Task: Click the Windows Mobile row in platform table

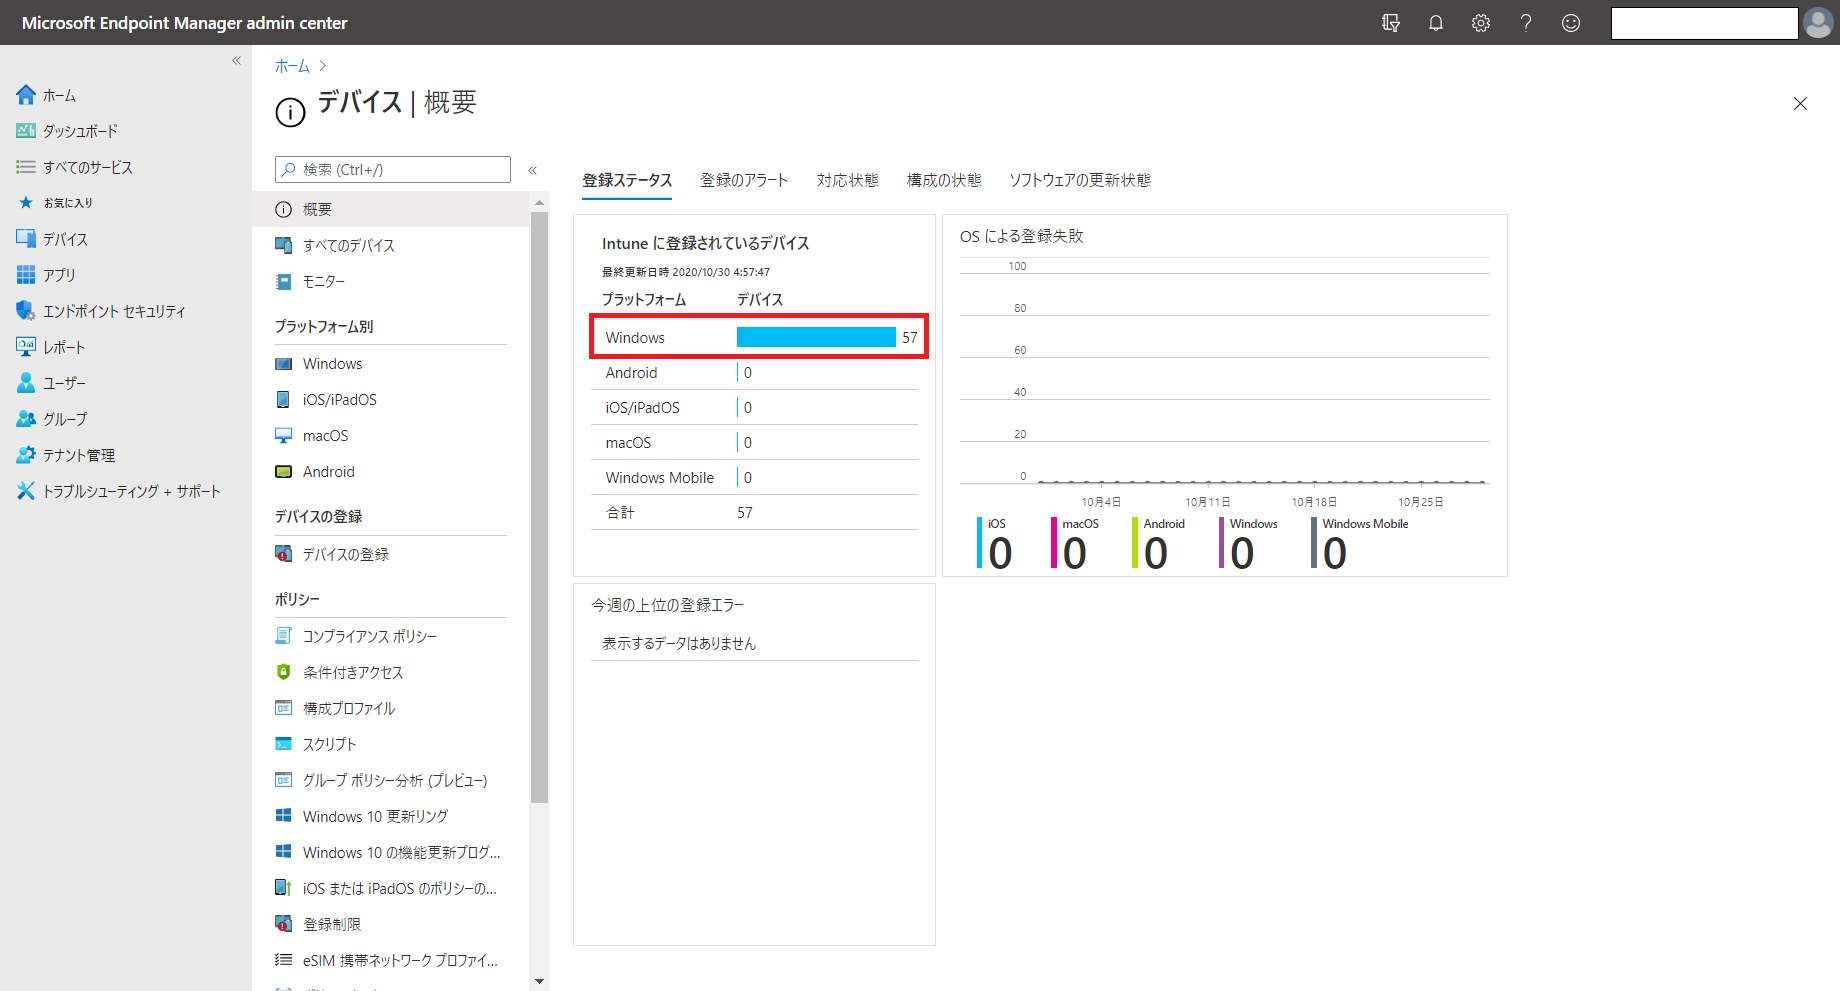Action: (x=755, y=477)
